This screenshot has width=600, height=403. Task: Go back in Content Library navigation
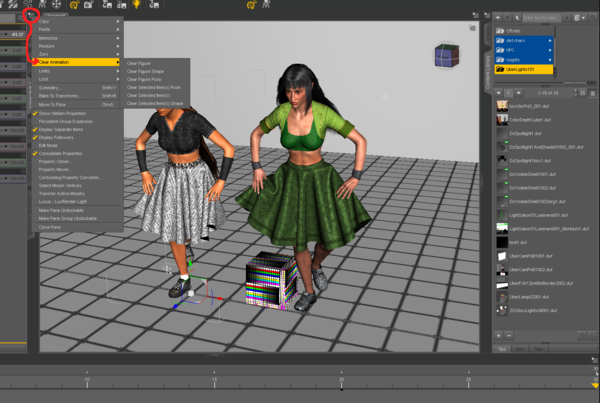coord(498,18)
